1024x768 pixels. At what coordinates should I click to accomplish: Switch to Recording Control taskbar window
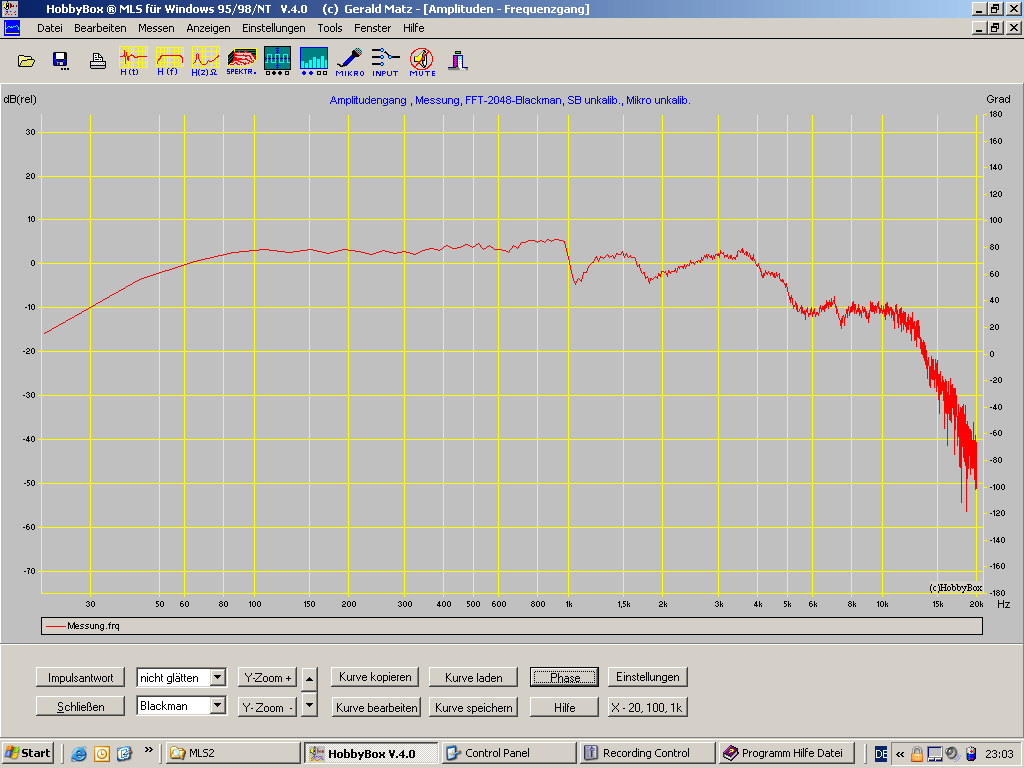[648, 753]
